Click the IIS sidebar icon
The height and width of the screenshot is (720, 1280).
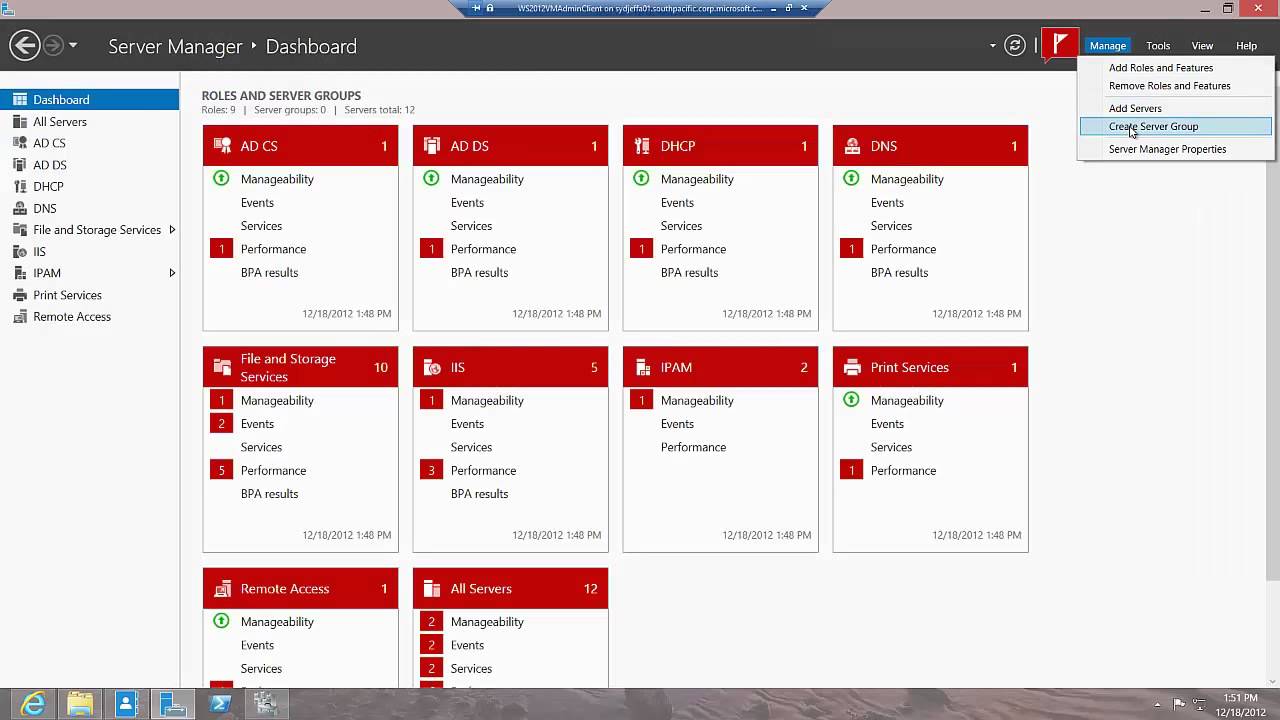[x=19, y=252]
